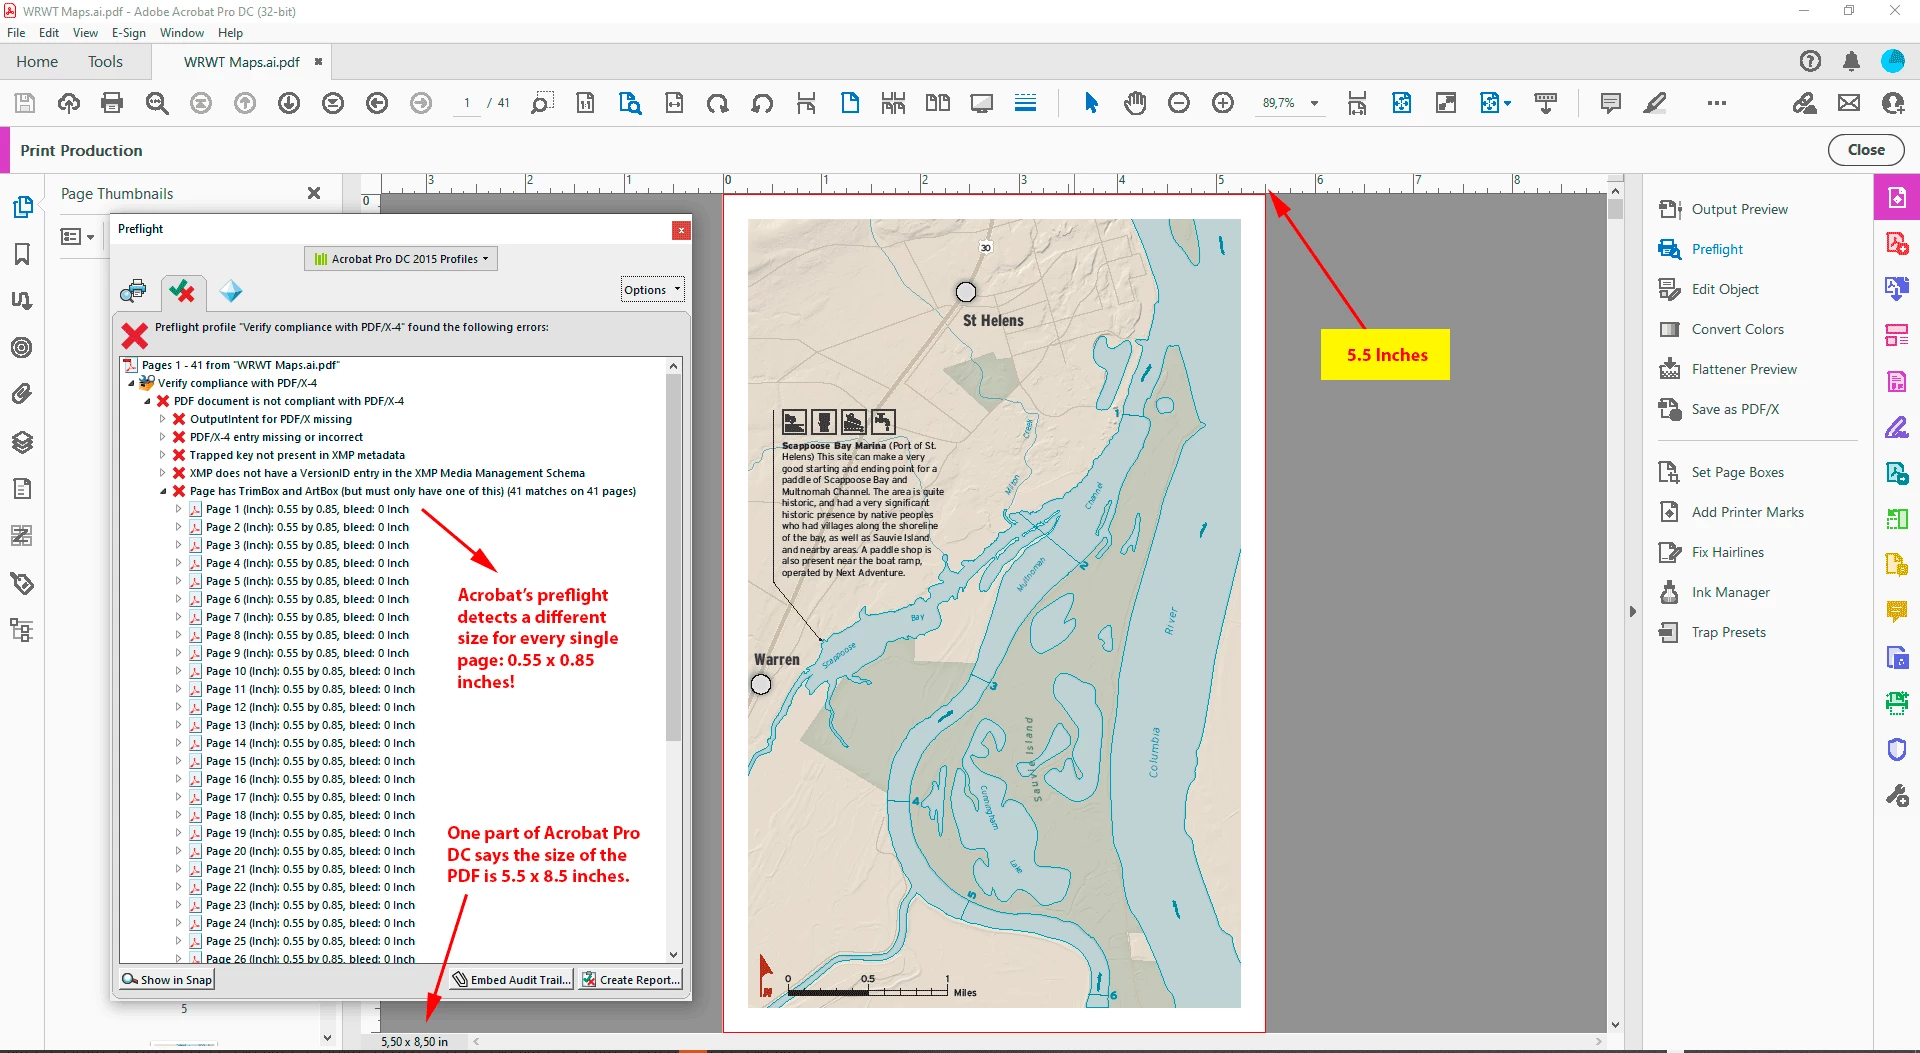
Task: Click Embed Audit Trail button
Action: click(x=511, y=980)
